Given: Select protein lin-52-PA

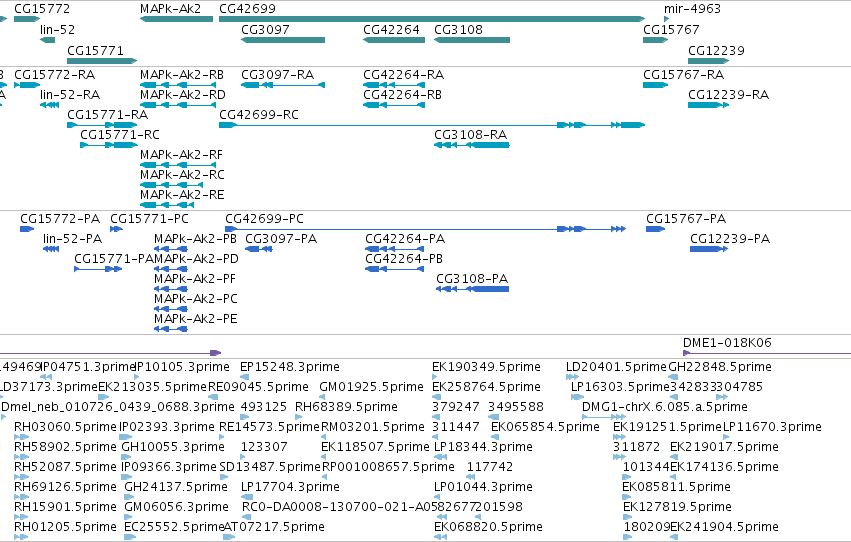Looking at the screenshot, I should click(51, 249).
